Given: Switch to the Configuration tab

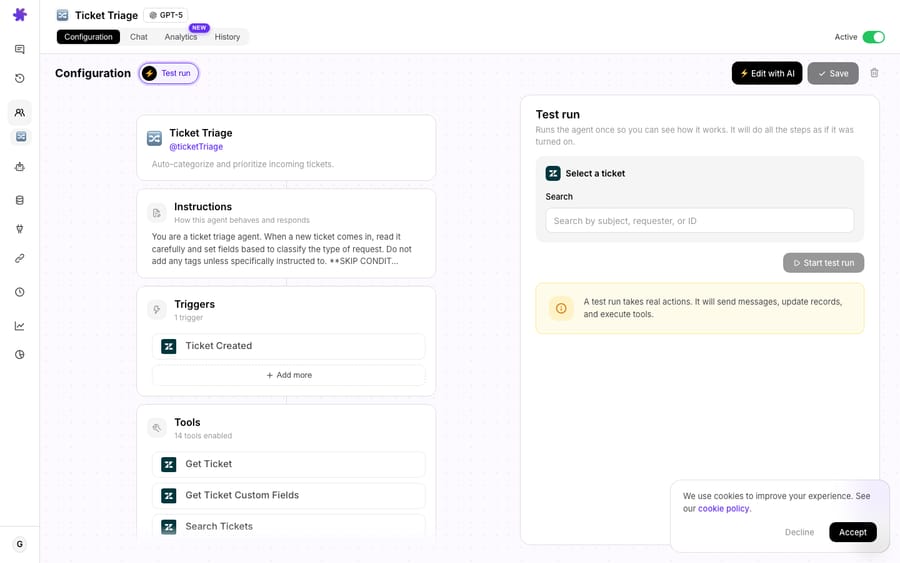Looking at the screenshot, I should coord(88,37).
